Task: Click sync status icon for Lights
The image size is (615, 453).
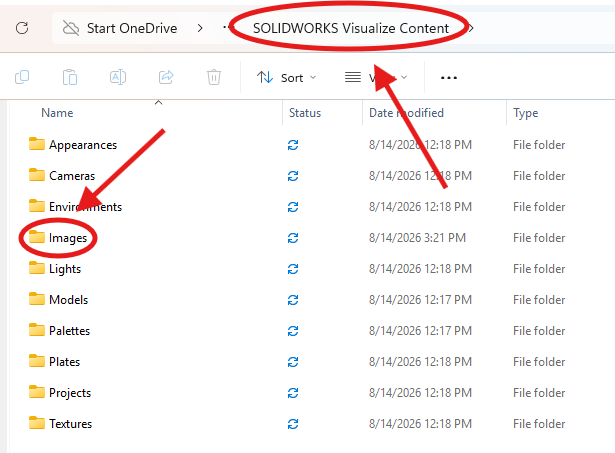Action: pyautogui.click(x=293, y=269)
